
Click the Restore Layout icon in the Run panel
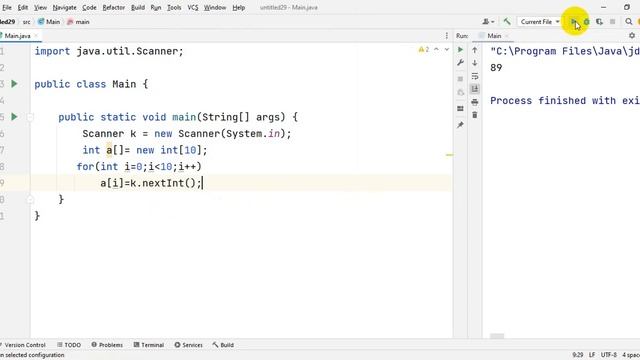point(460,109)
